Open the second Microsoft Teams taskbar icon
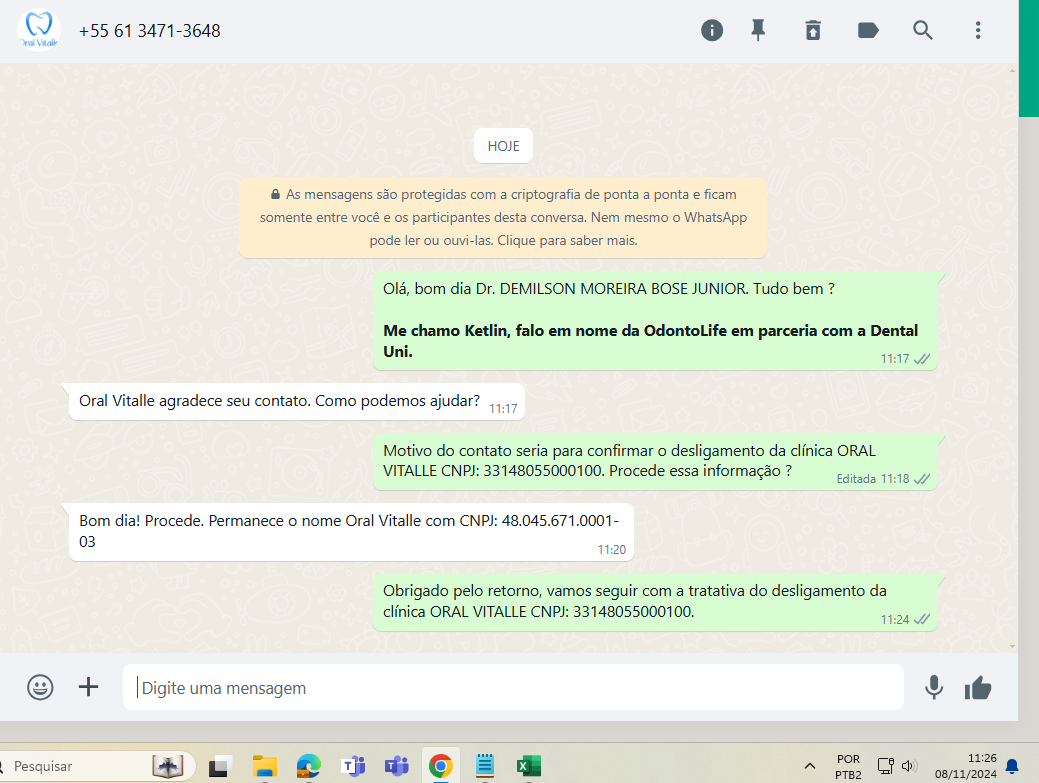 397,766
